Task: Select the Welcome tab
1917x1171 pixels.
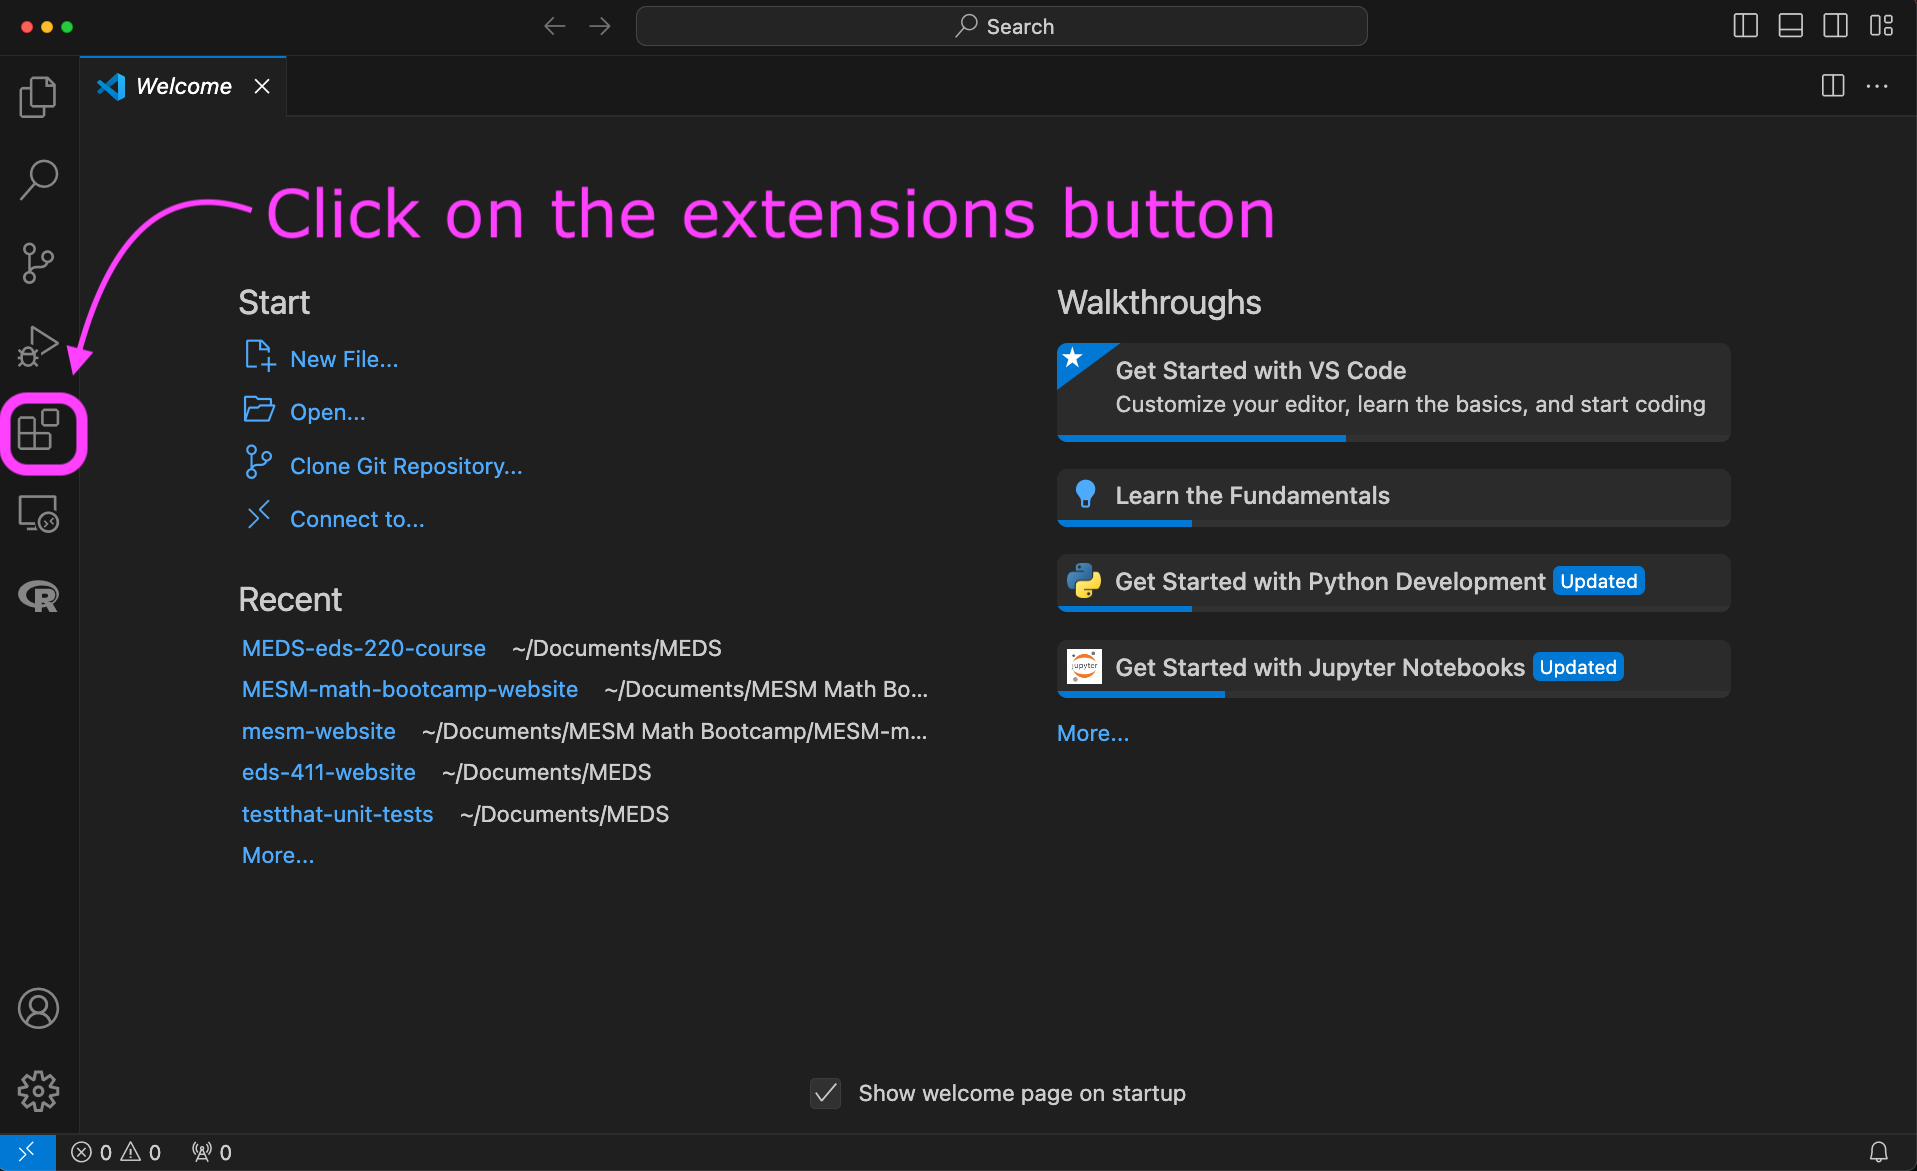Action: point(183,87)
